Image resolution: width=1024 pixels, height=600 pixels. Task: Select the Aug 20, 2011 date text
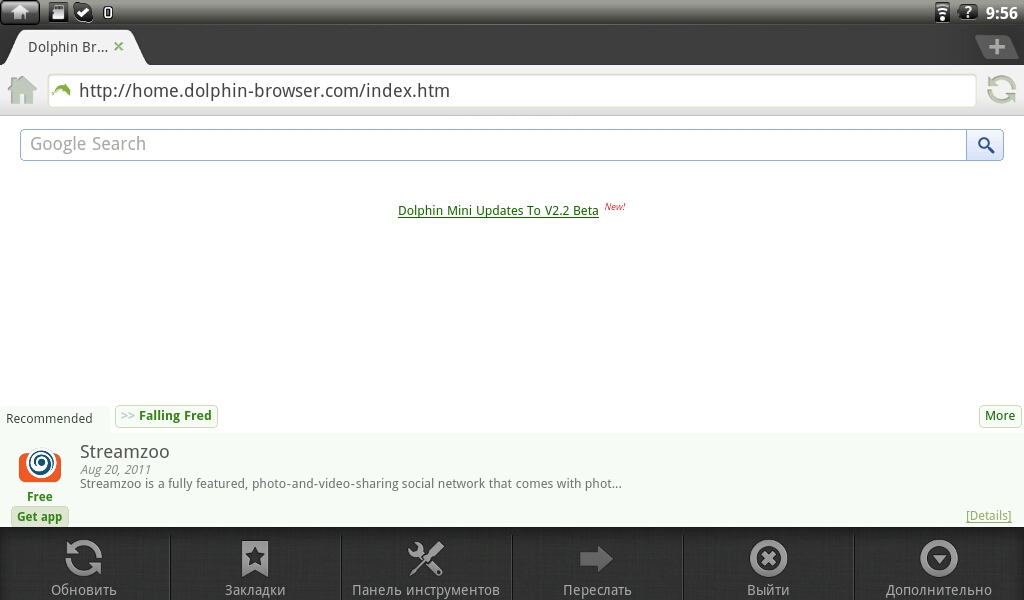click(x=116, y=469)
